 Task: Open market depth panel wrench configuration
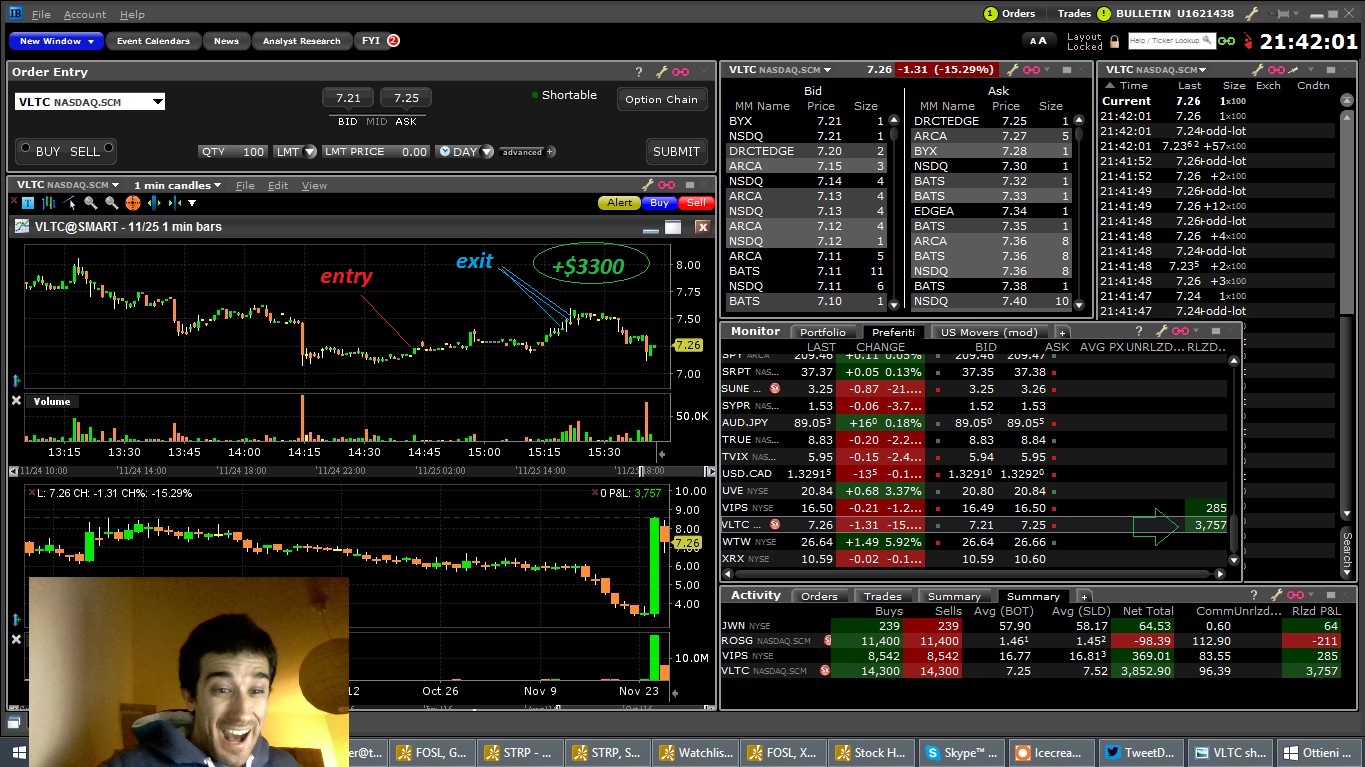[1012, 70]
